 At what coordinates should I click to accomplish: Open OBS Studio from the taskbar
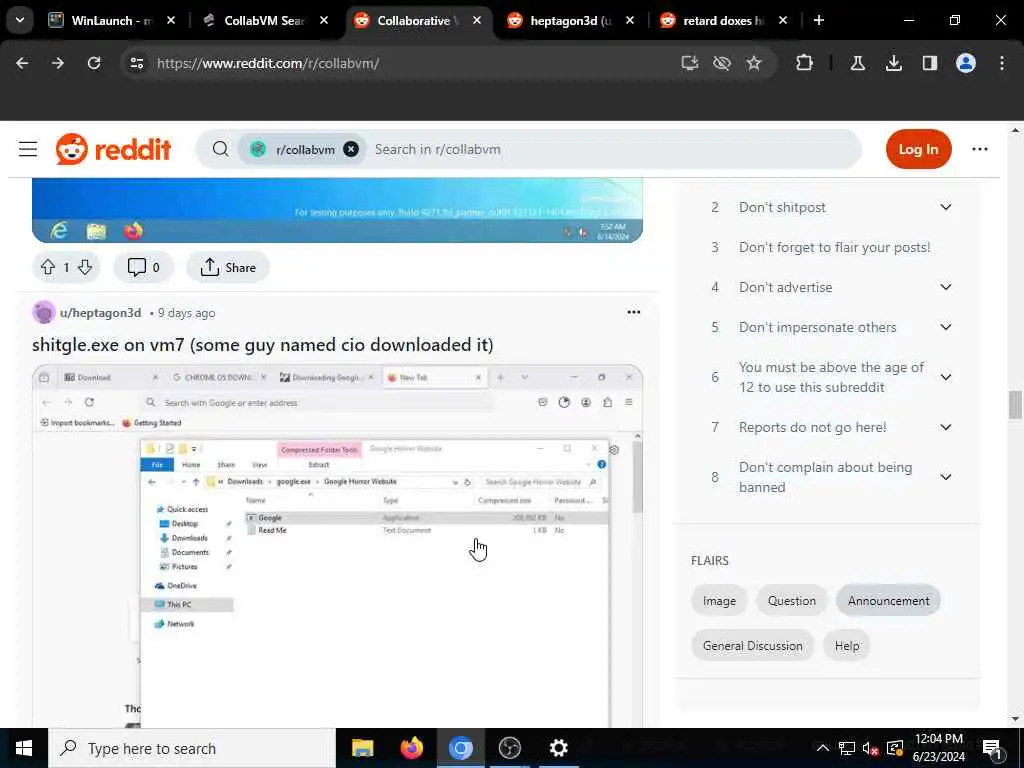[509, 748]
